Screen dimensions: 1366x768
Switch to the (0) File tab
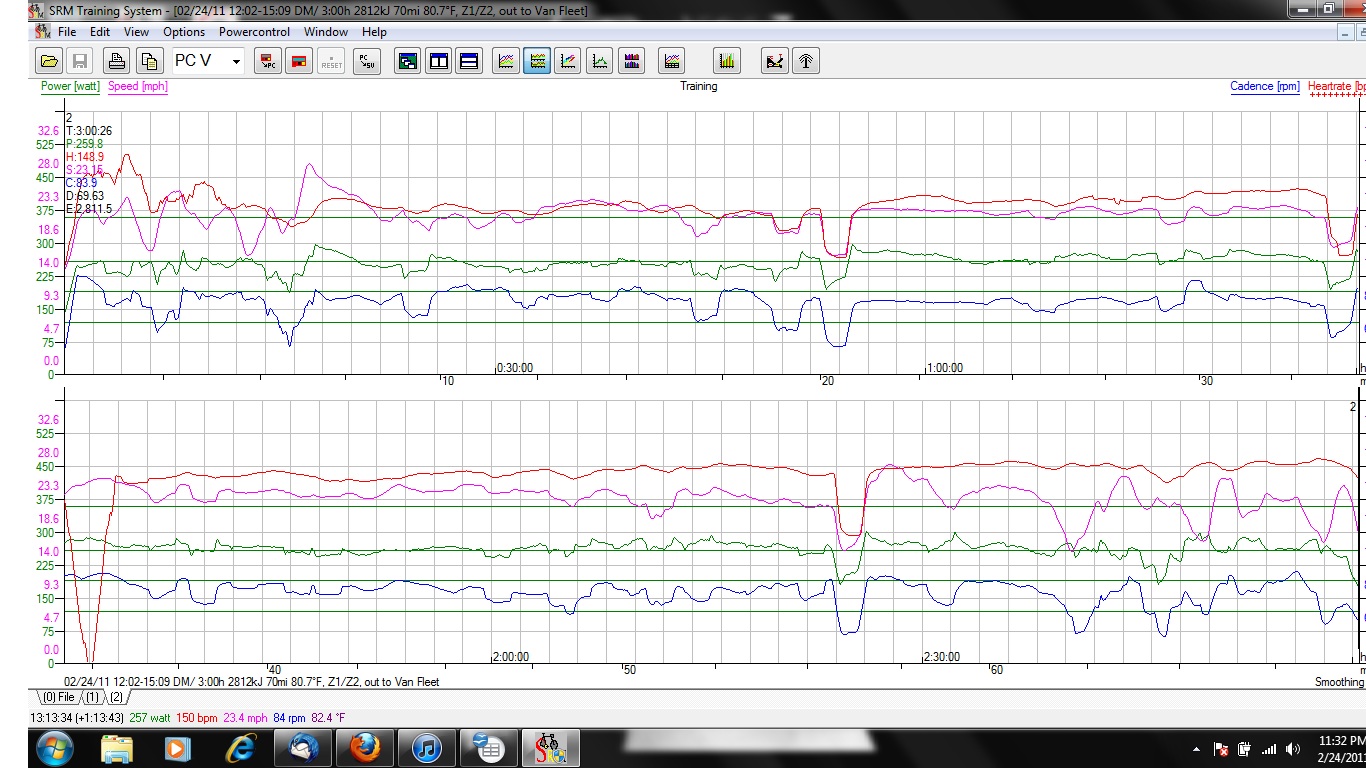[58, 697]
